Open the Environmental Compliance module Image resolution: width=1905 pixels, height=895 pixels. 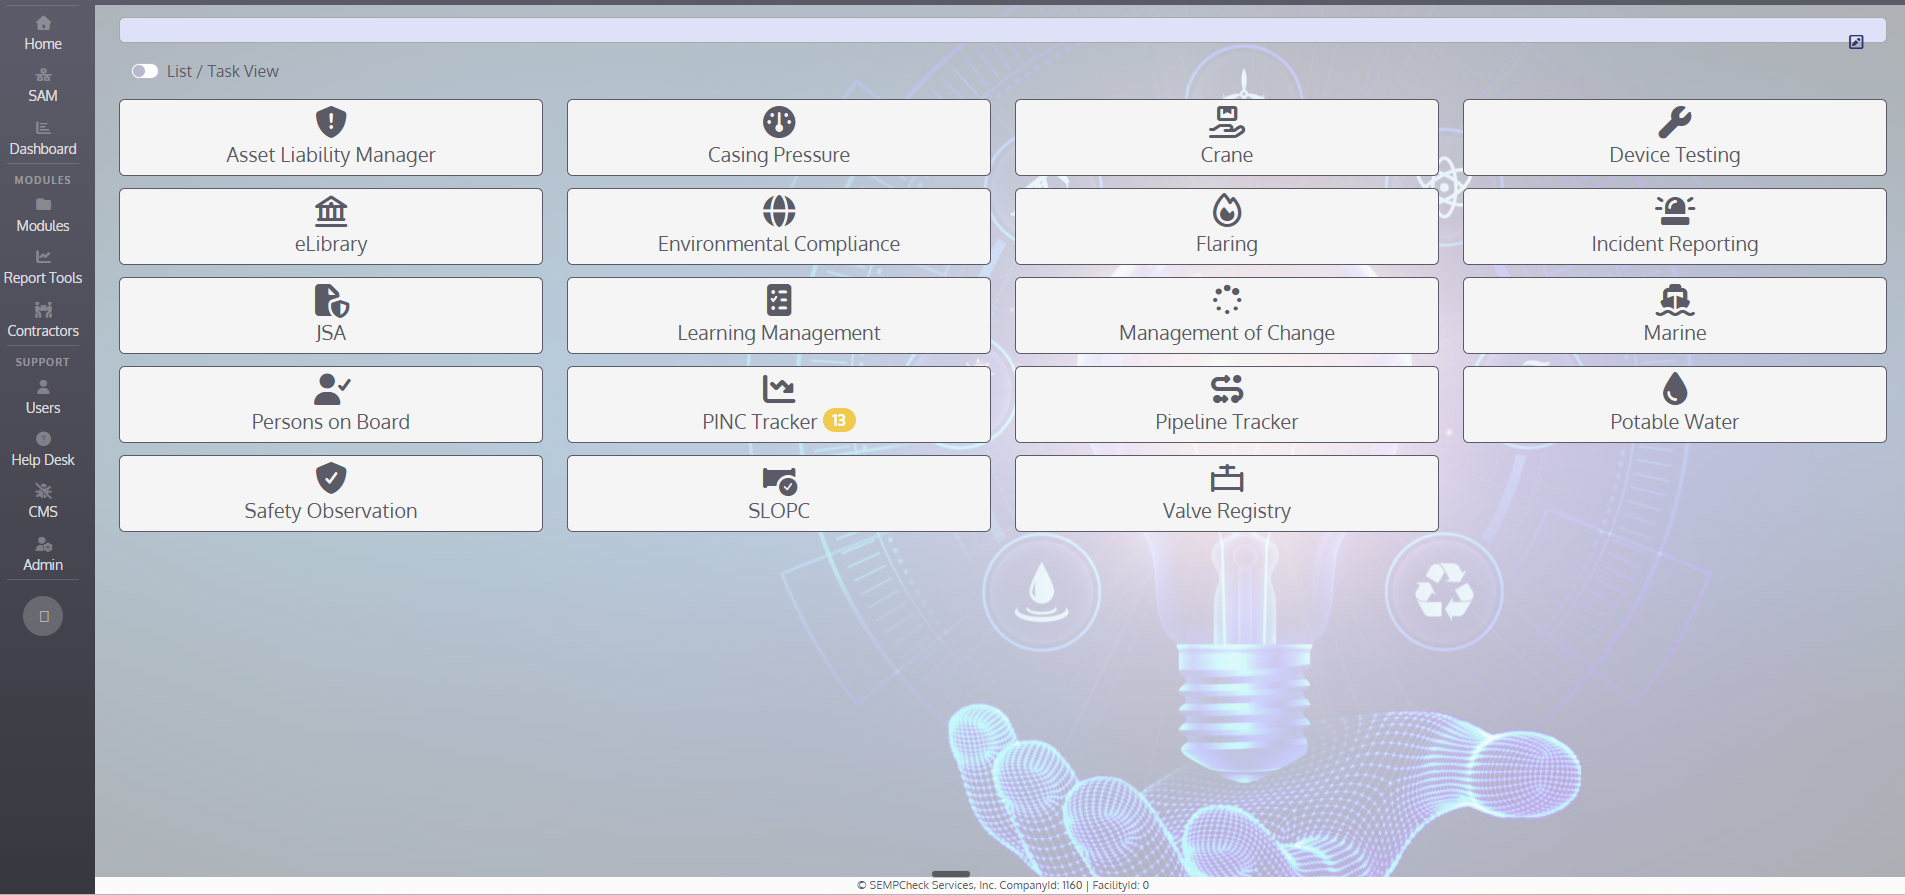pyautogui.click(x=779, y=227)
